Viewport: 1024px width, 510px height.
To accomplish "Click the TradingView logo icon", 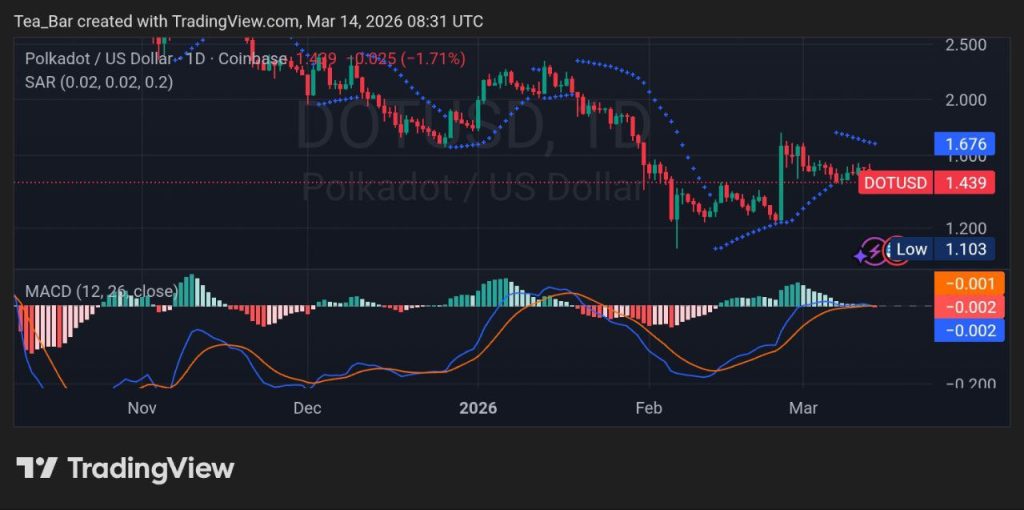I will tap(36, 468).
